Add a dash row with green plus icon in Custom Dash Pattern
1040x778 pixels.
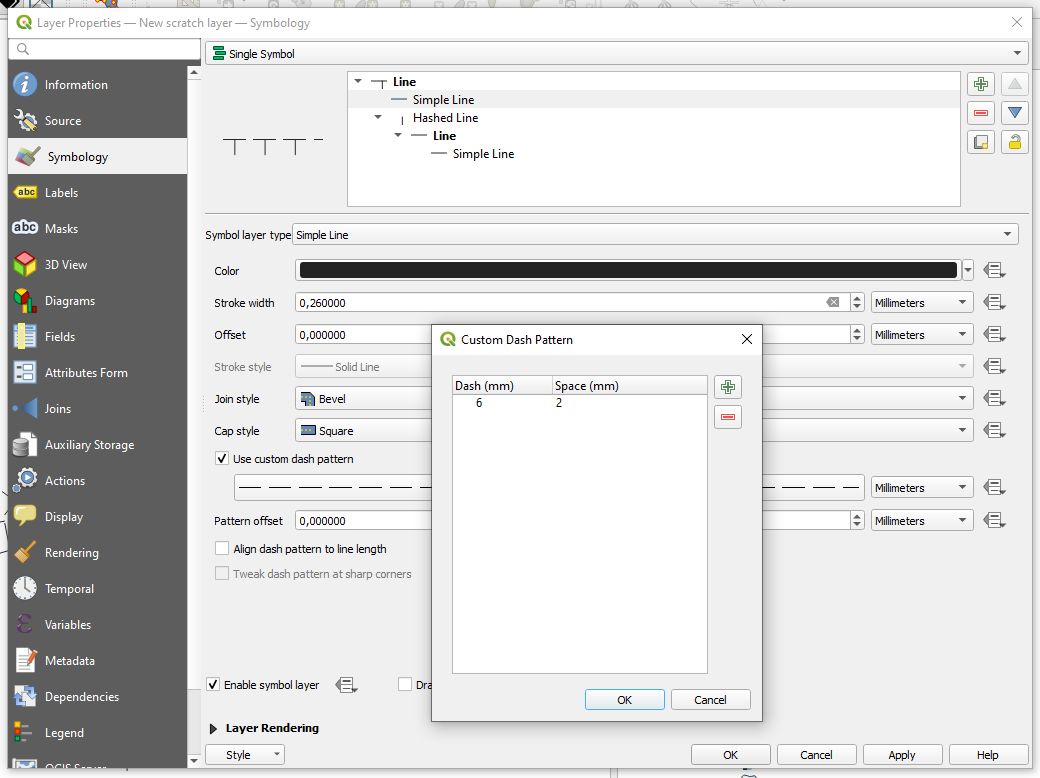[728, 387]
